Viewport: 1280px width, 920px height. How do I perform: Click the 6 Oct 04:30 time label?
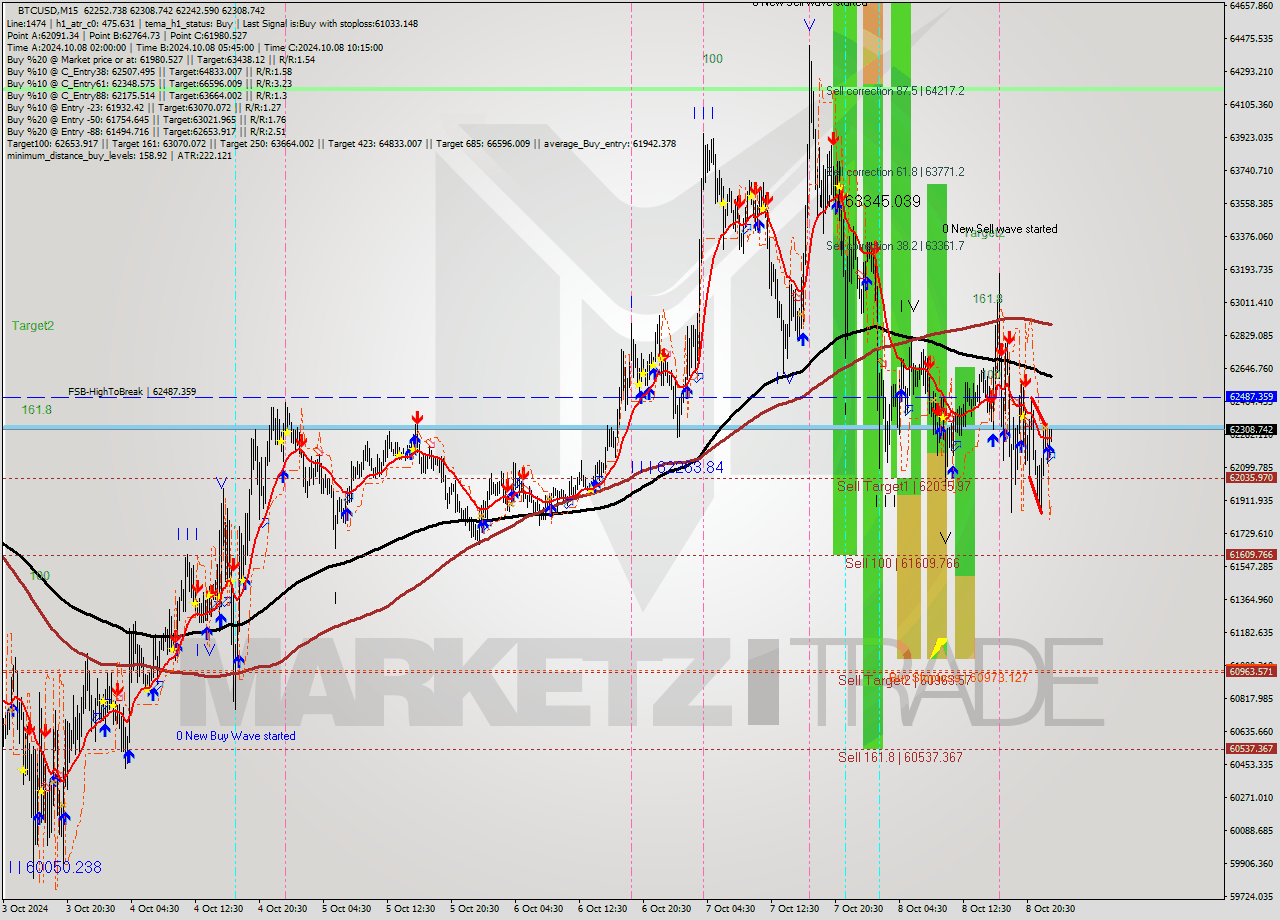pyautogui.click(x=539, y=909)
